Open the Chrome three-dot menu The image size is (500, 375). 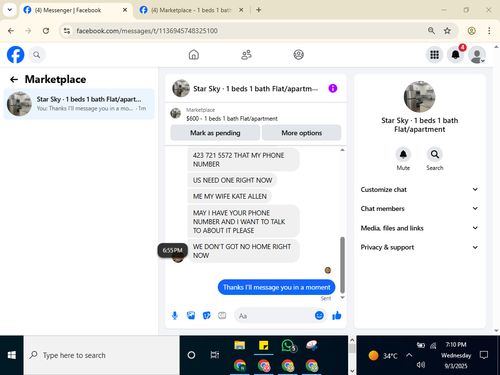point(489,31)
